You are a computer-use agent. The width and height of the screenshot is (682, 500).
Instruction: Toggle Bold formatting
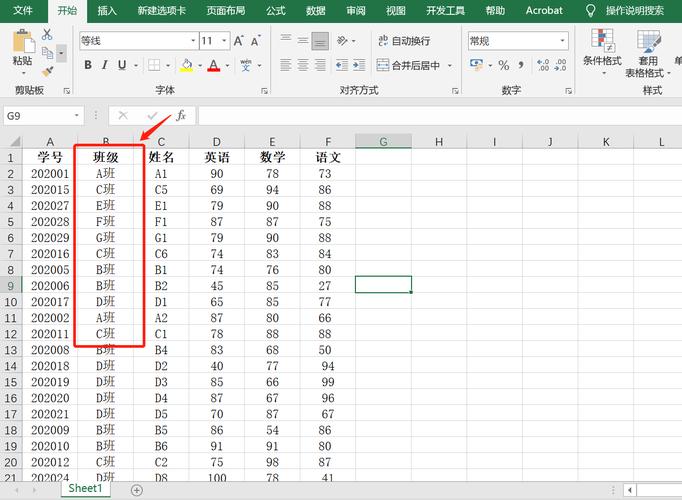pos(88,65)
